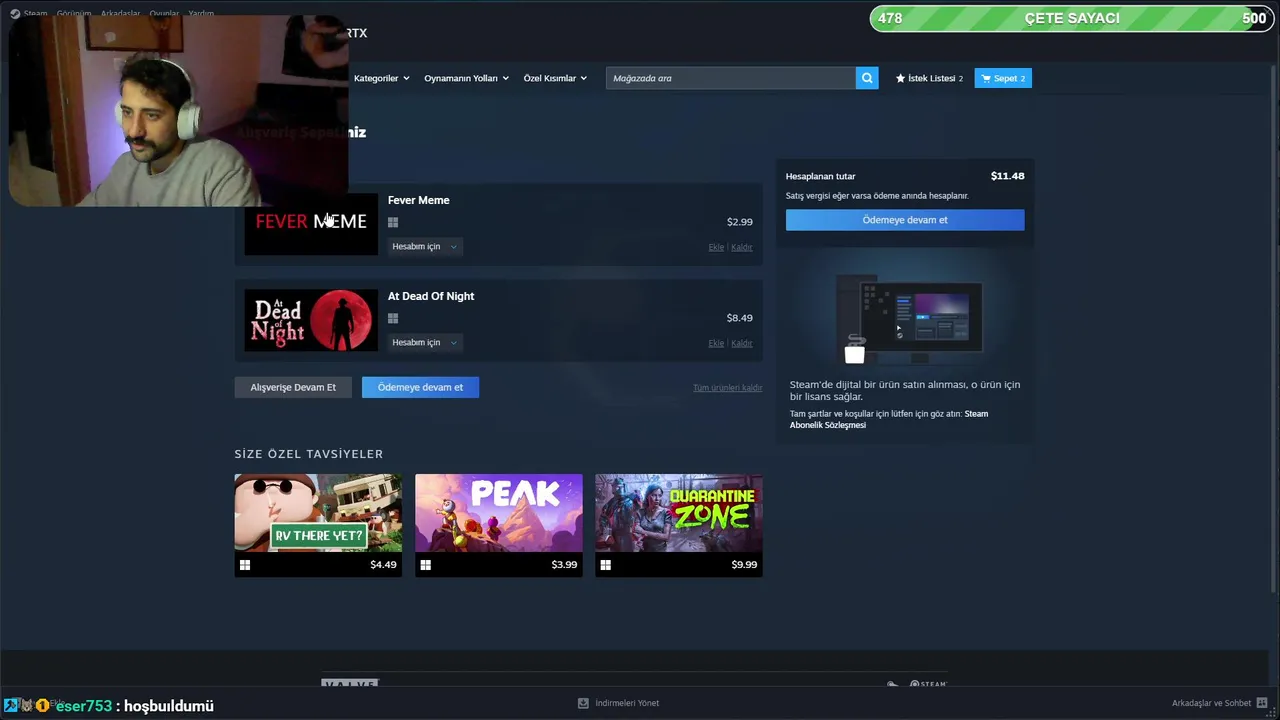
Task: Open the Fever Meme title link
Action: [x=418, y=200]
